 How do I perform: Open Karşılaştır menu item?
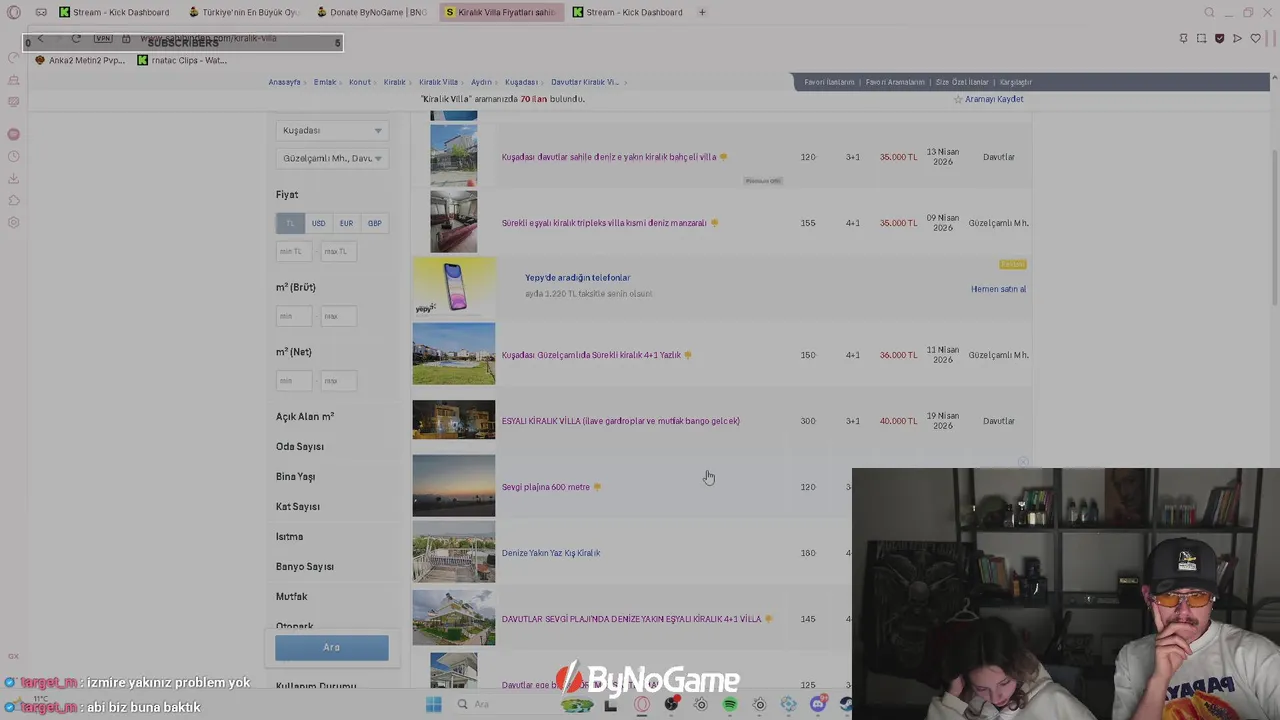[1016, 82]
